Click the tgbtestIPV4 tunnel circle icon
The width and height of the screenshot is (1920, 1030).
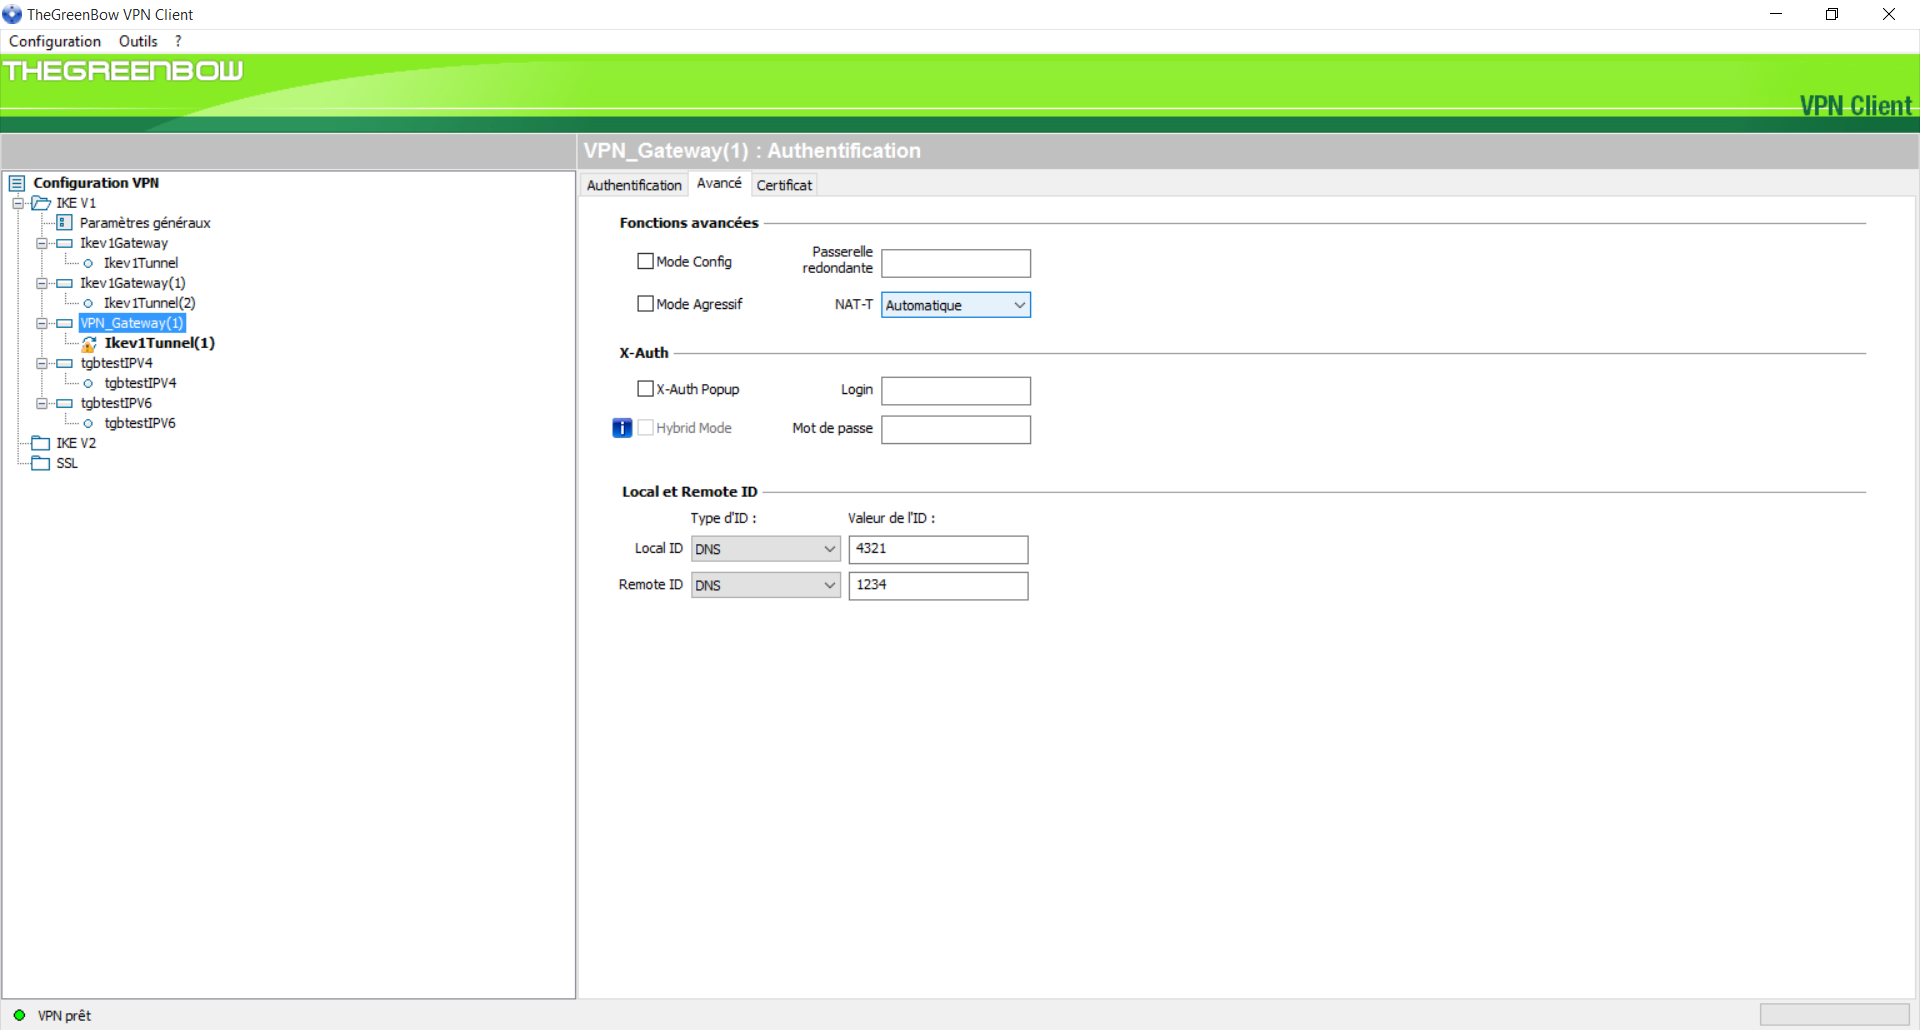pyautogui.click(x=88, y=383)
